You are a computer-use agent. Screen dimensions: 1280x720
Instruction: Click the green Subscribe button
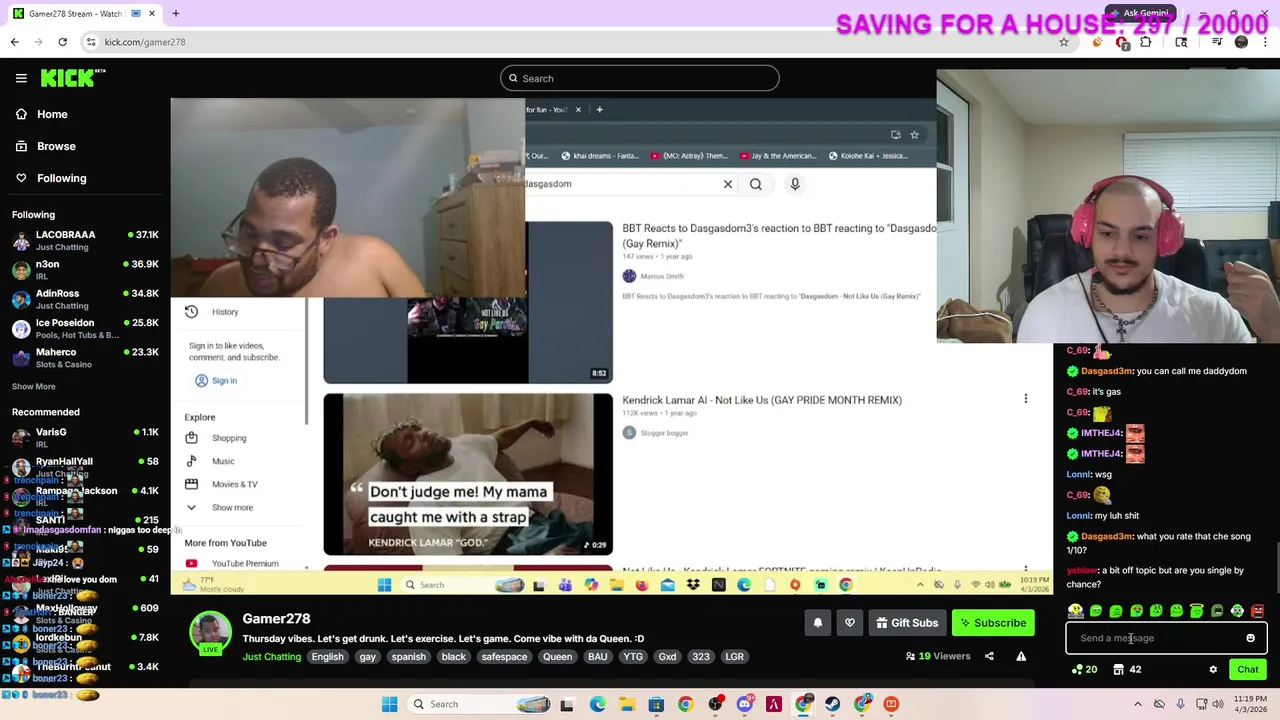[x=993, y=623]
